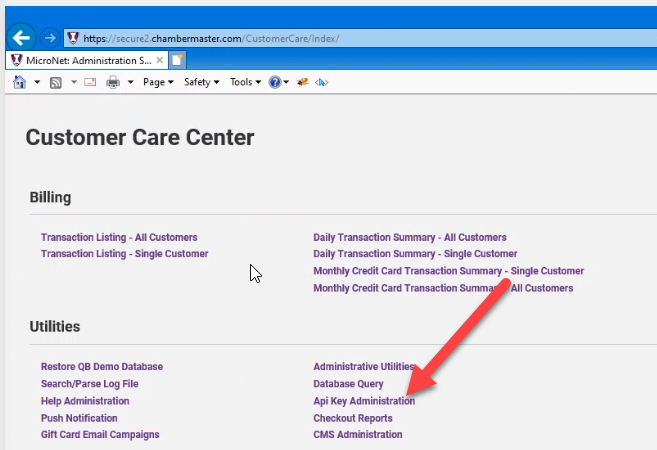This screenshot has width=657, height=450.
Task: Expand the Print options dropdown arrow
Action: click(x=130, y=82)
